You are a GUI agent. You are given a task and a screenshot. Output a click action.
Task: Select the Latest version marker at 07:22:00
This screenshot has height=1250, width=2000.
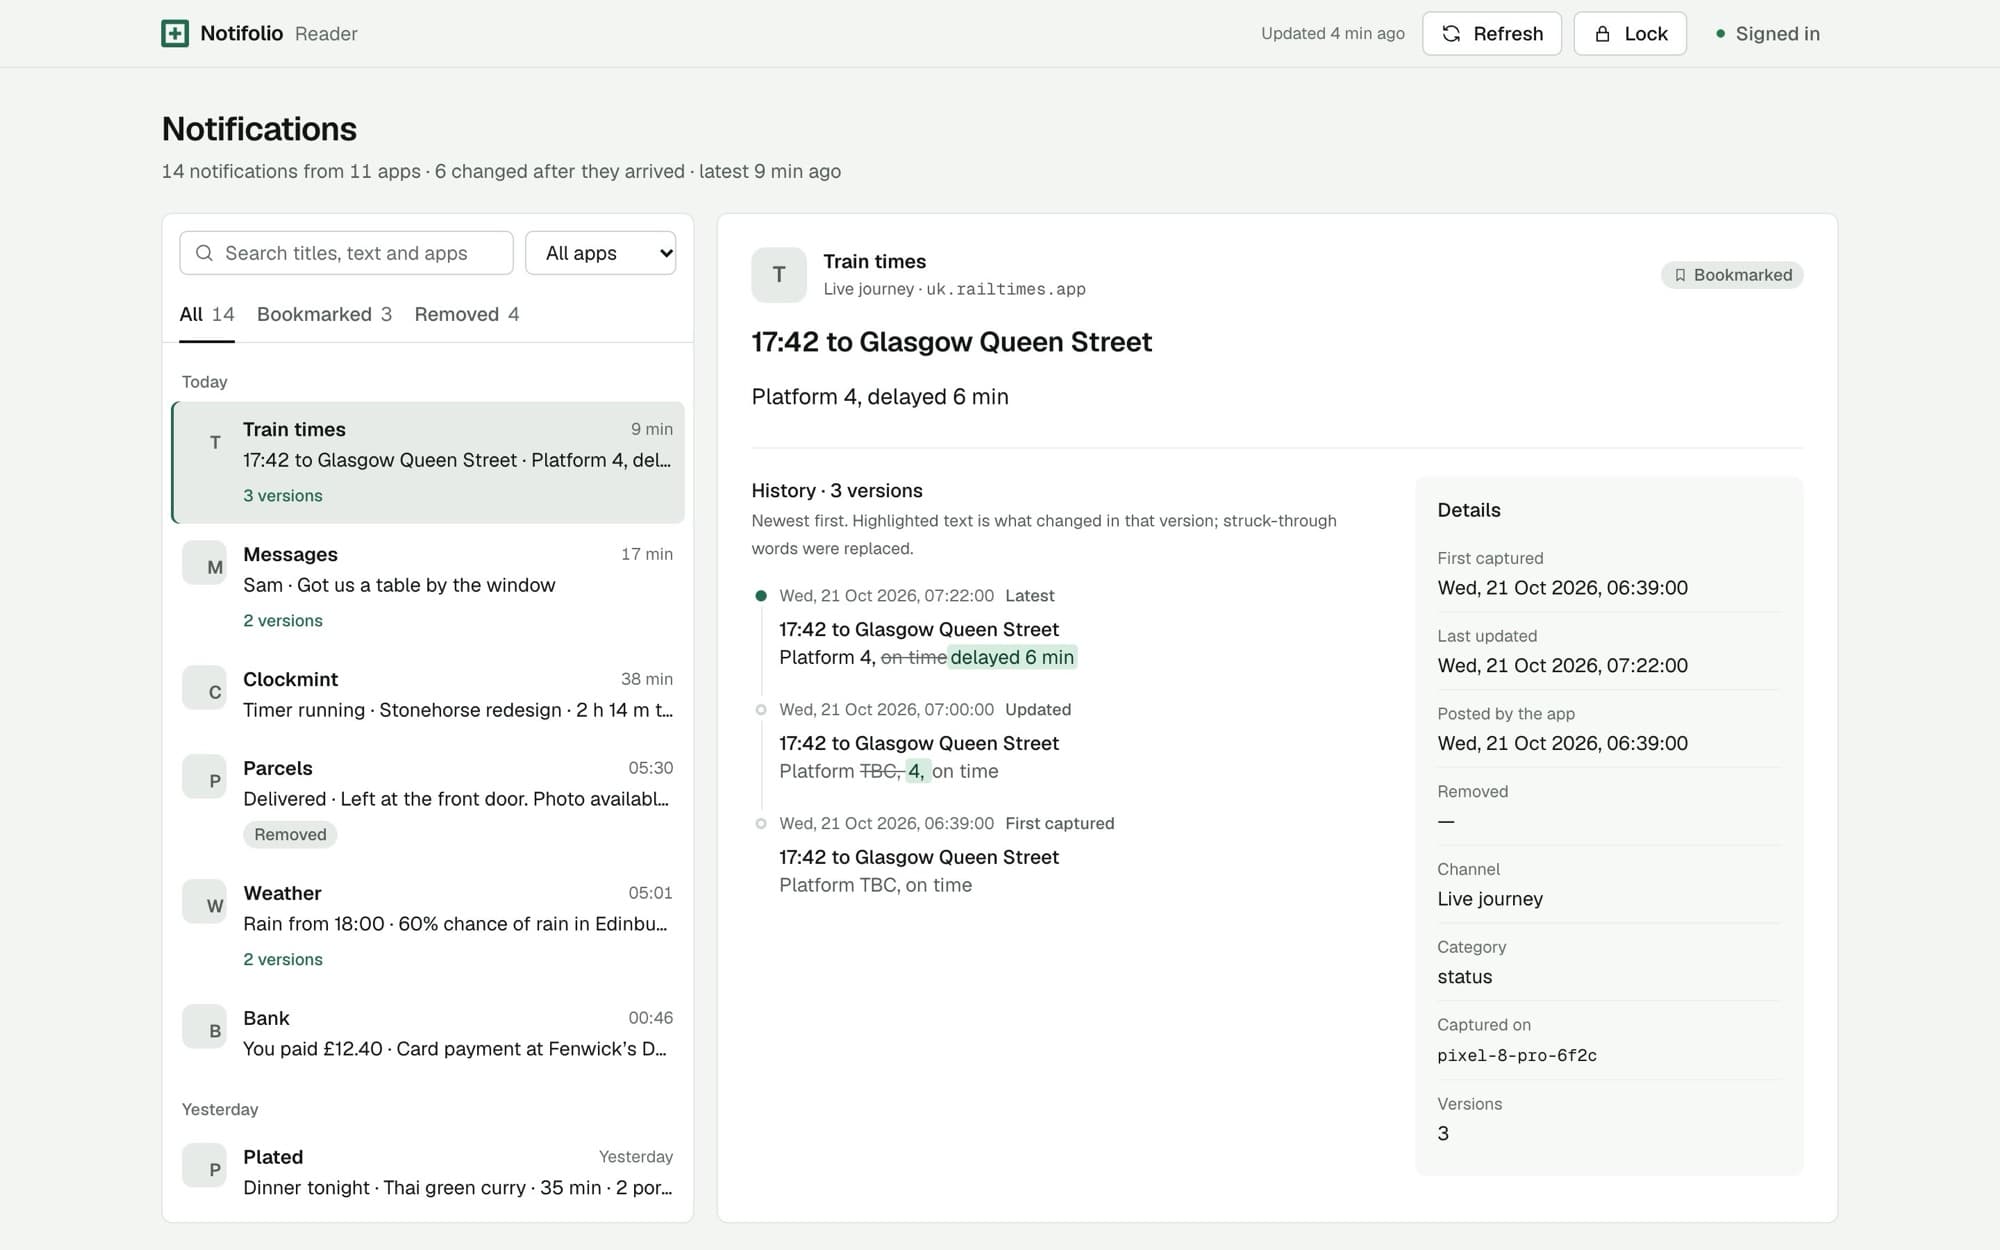[761, 596]
